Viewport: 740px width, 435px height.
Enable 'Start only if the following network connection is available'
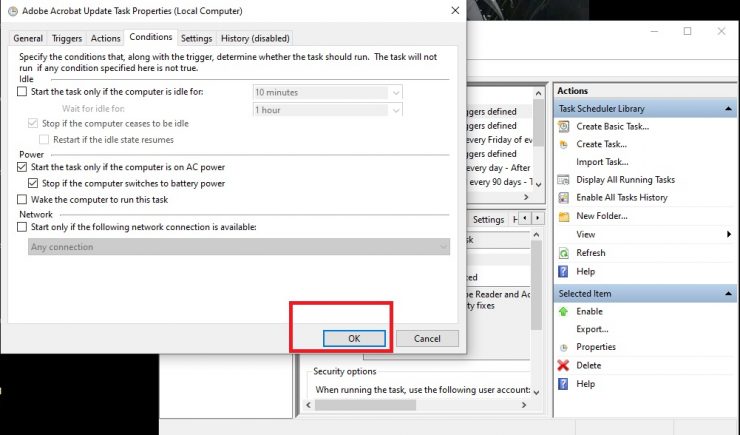point(22,227)
